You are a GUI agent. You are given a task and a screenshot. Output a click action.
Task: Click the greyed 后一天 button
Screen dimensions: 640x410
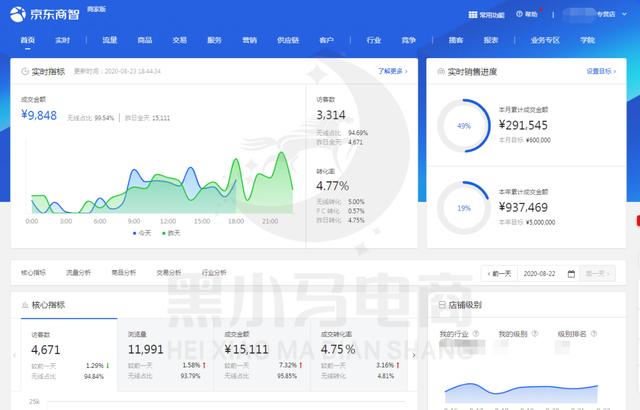coord(598,273)
